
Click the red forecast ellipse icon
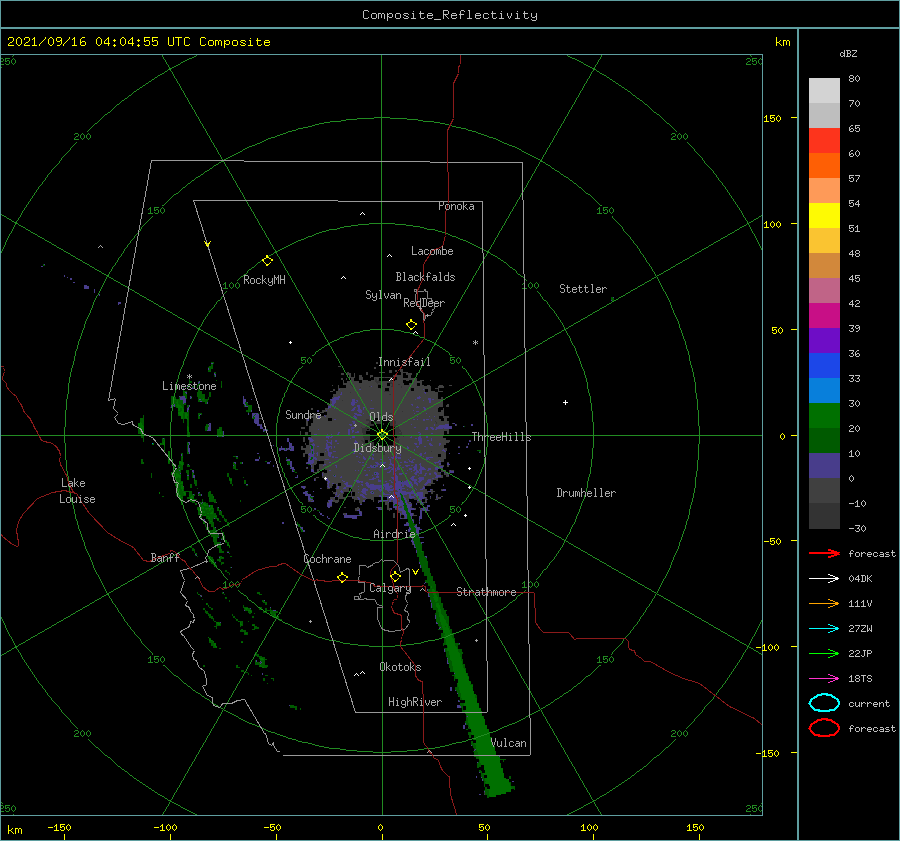[824, 728]
